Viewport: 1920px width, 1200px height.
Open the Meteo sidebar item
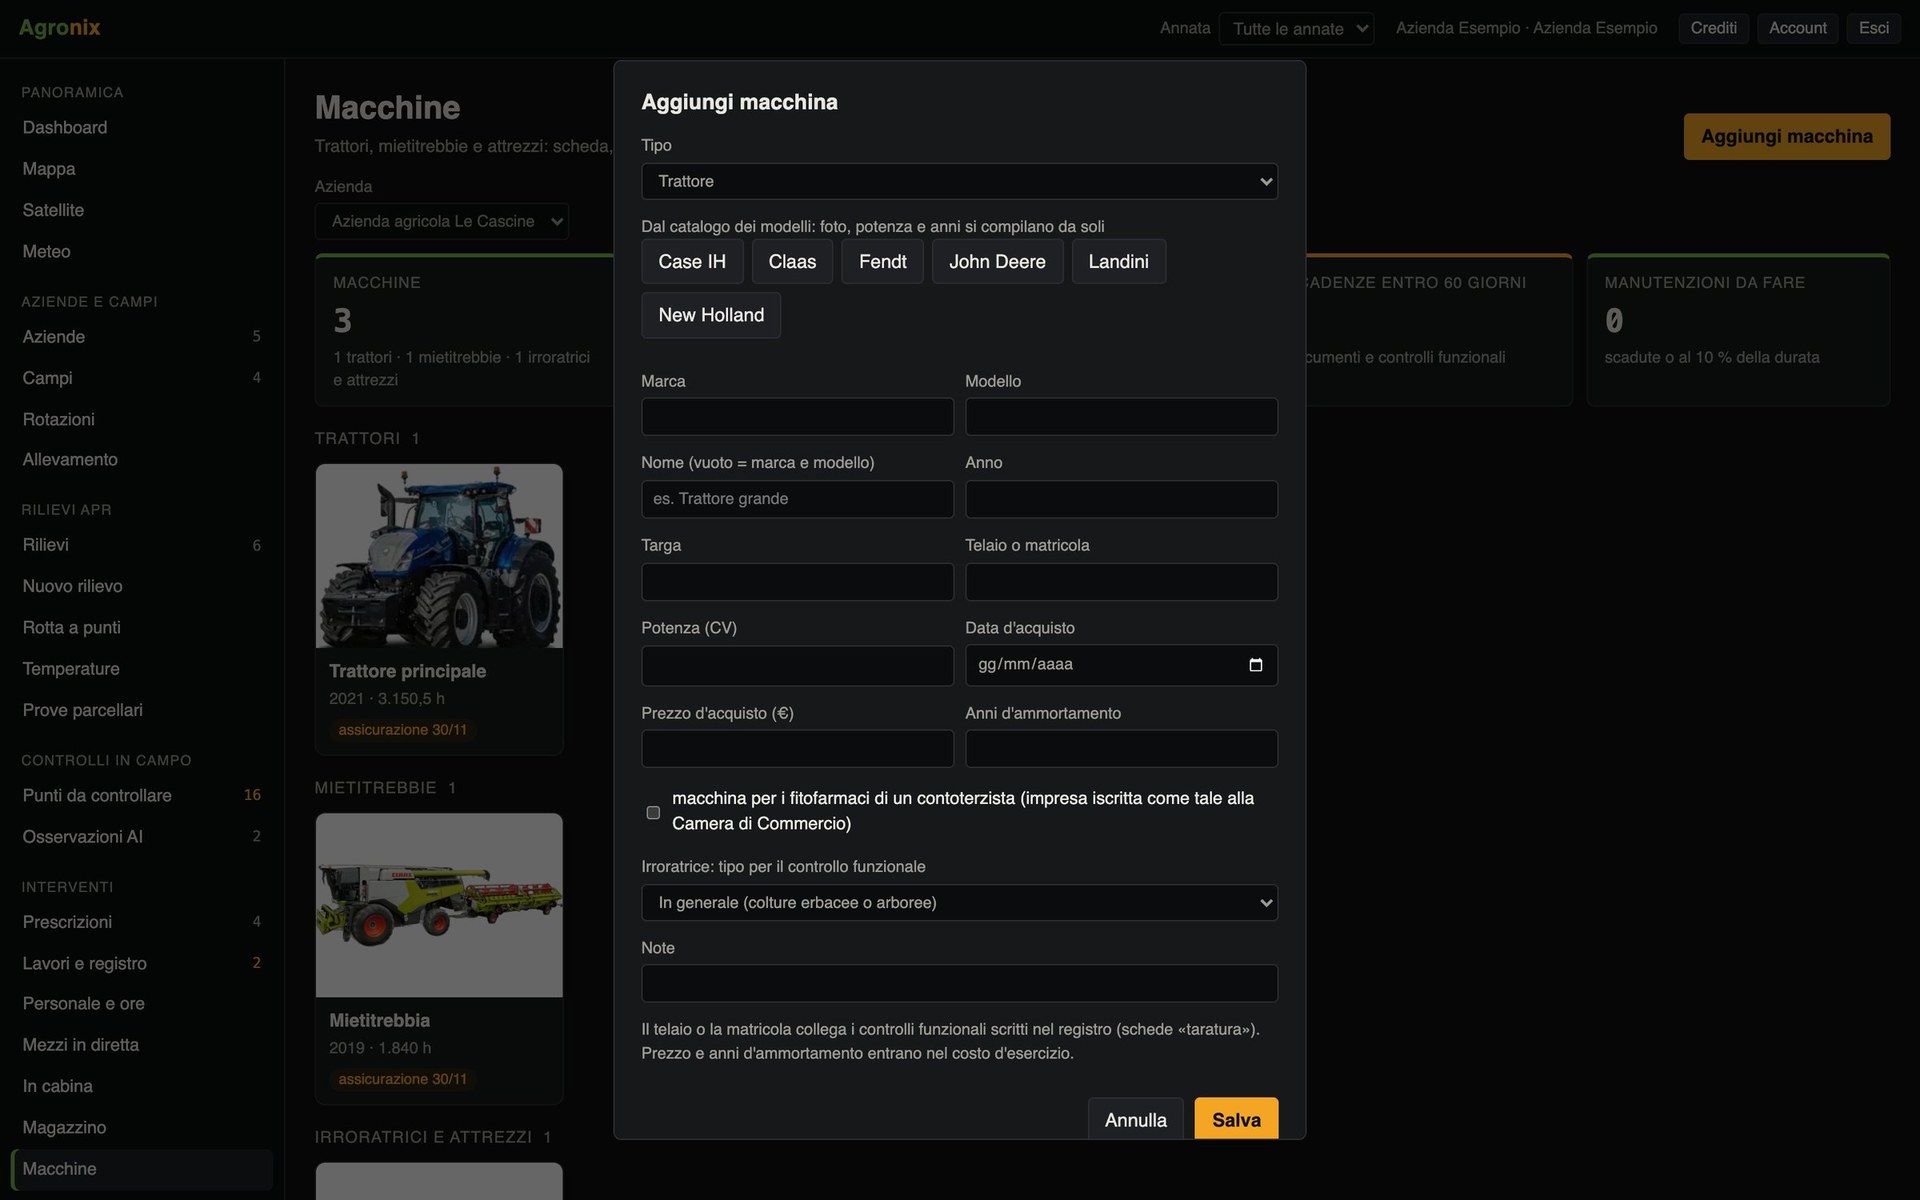[141, 251]
